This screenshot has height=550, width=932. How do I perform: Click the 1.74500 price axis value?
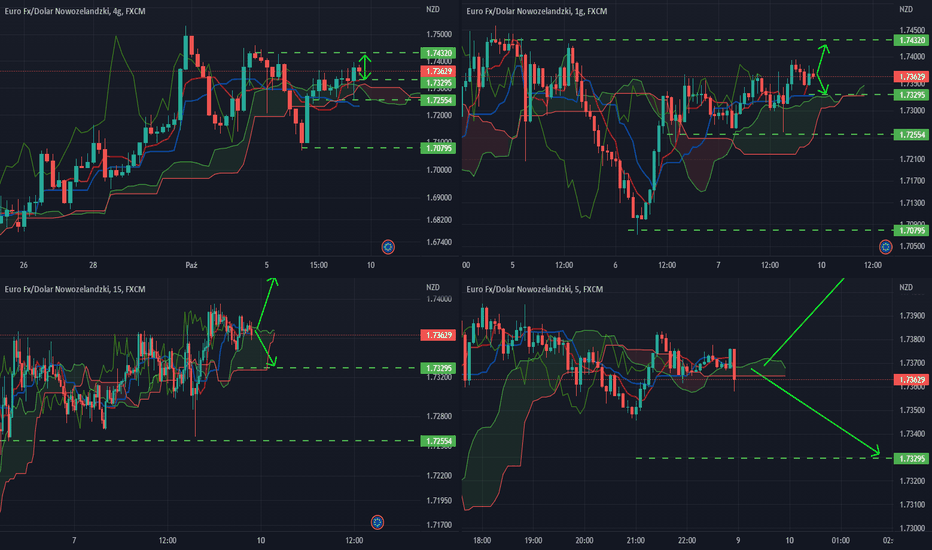click(x=912, y=29)
